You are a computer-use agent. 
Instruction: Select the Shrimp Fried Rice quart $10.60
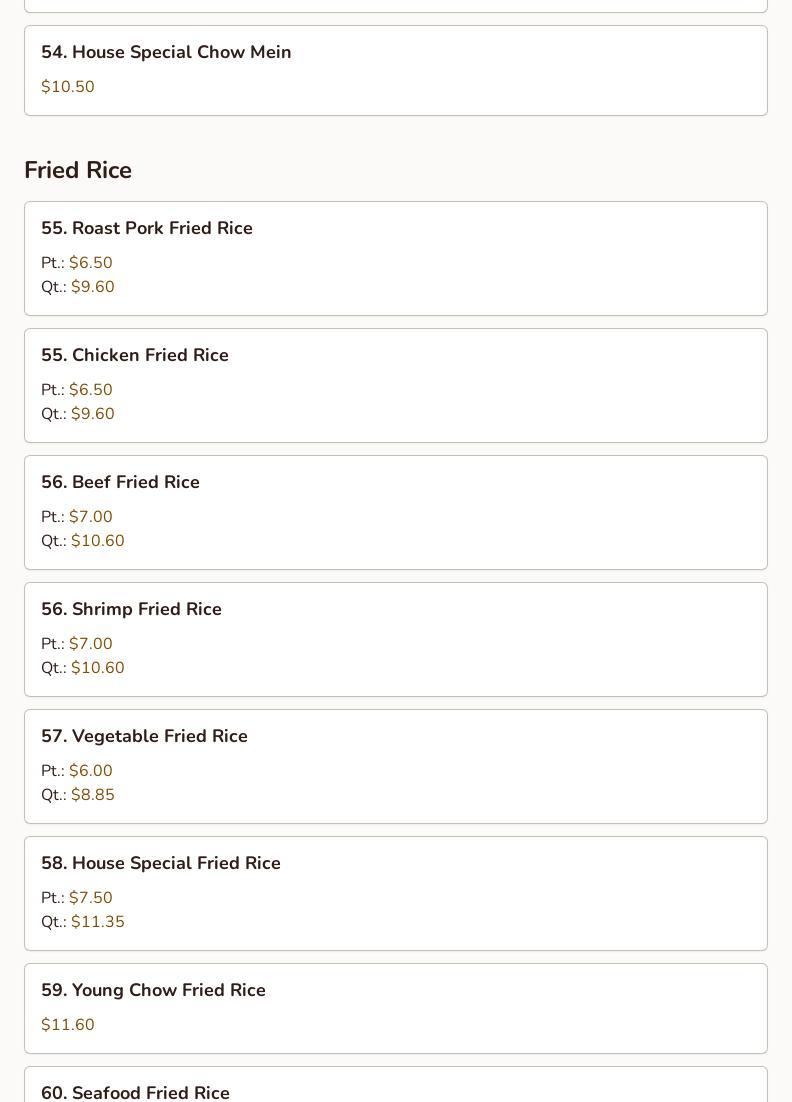coord(97,668)
